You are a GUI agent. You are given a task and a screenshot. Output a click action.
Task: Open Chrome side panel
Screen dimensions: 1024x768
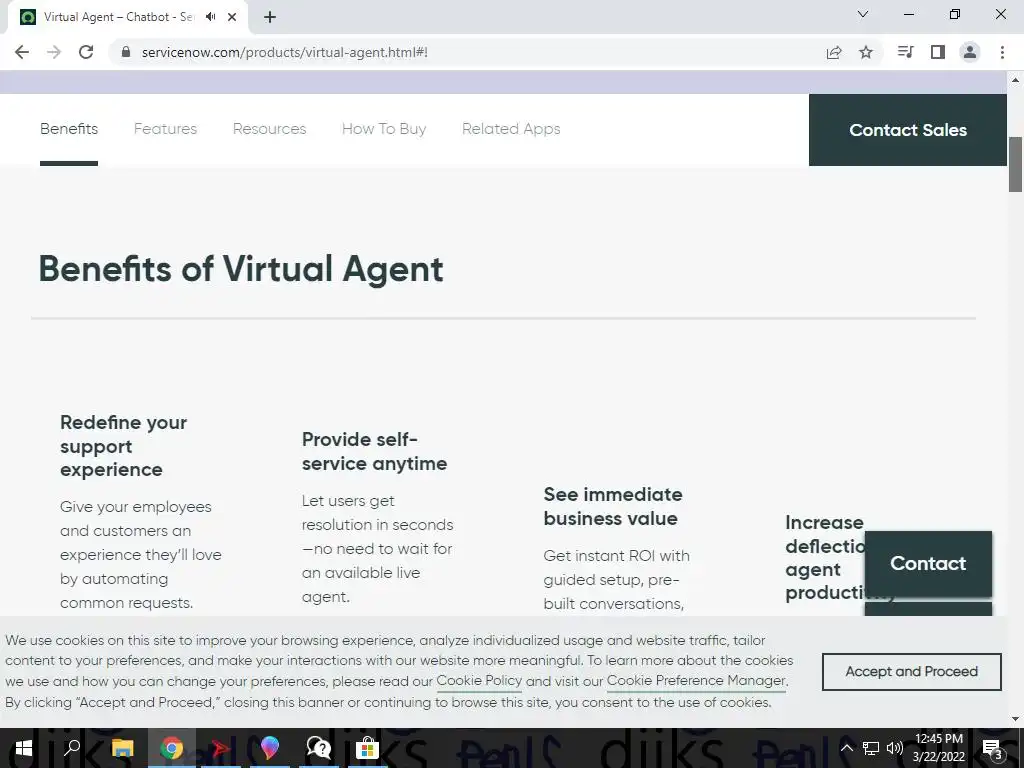pos(938,52)
